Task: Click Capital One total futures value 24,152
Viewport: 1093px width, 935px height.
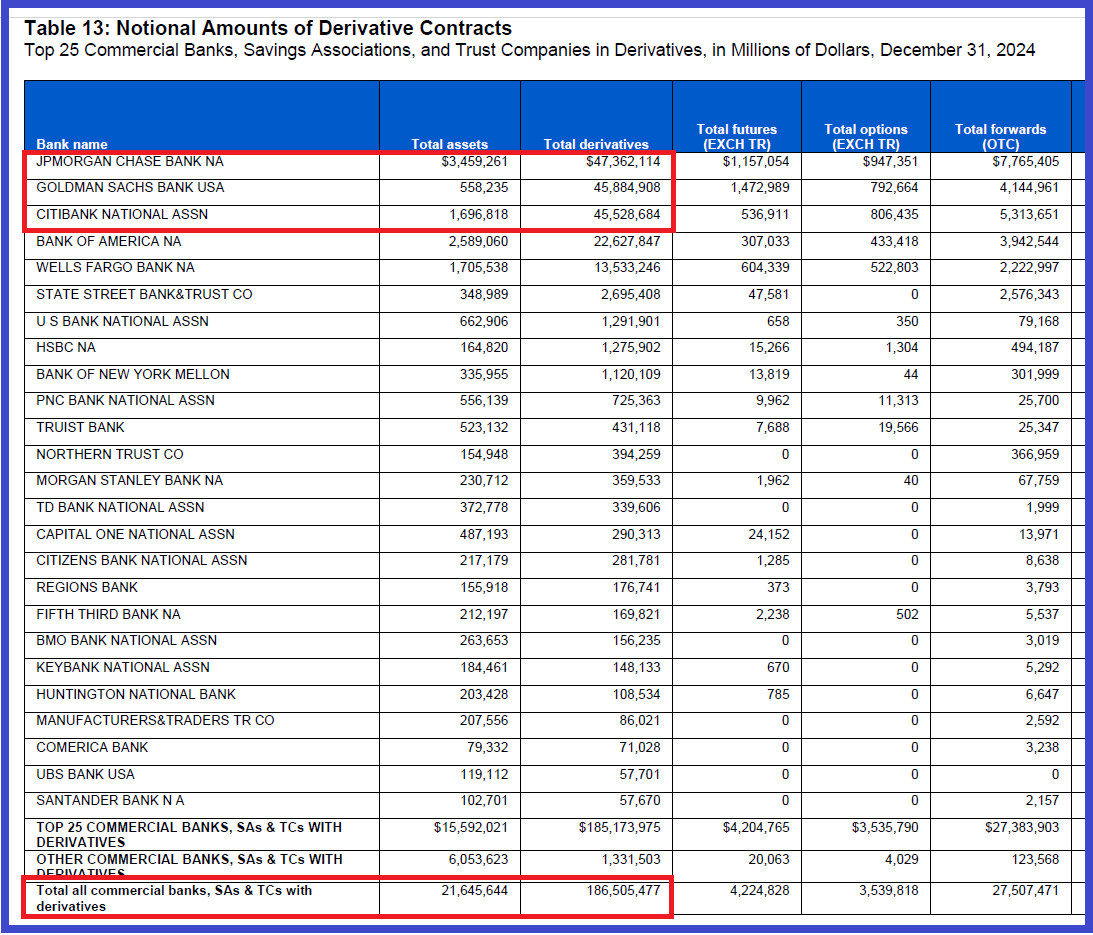Action: (x=769, y=534)
